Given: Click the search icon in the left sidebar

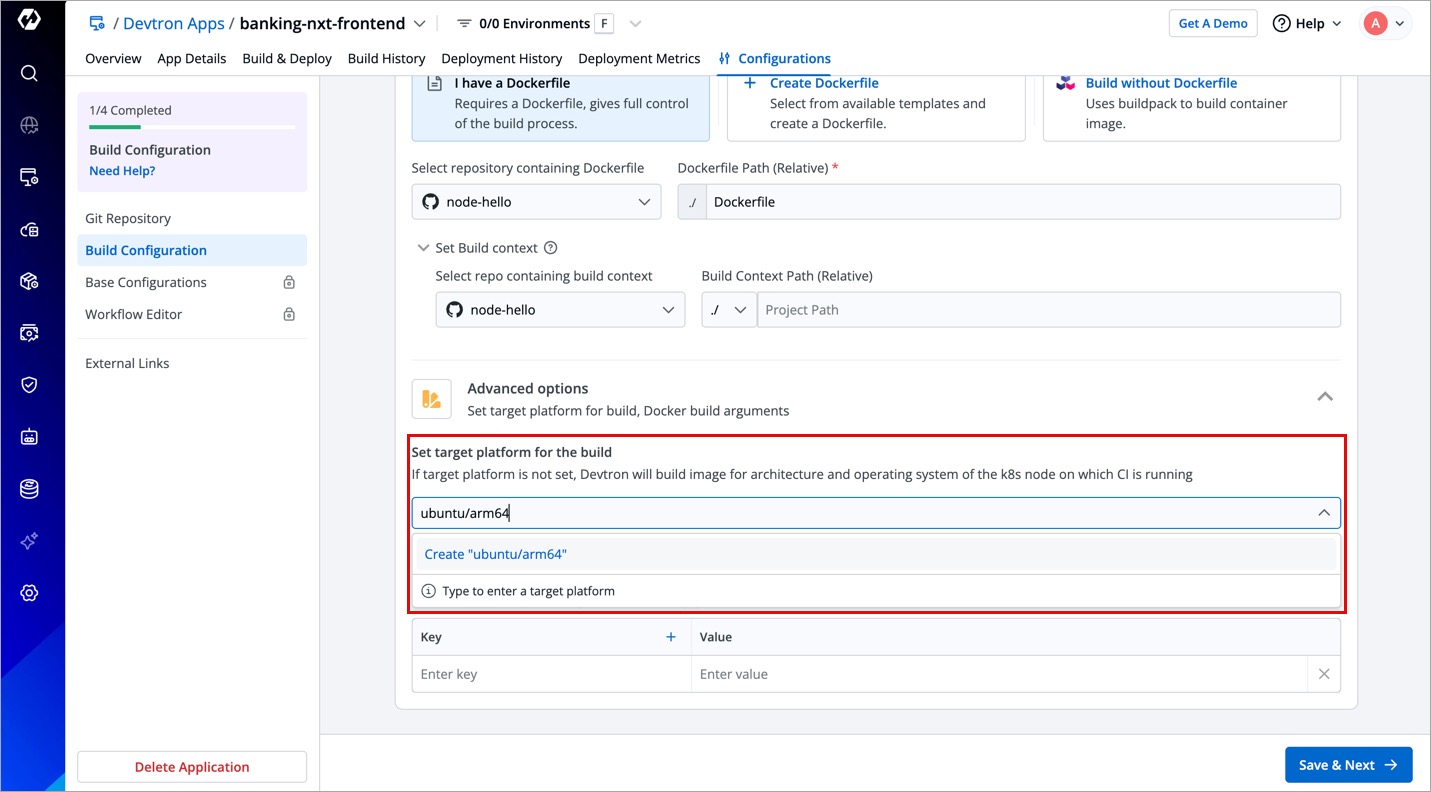Looking at the screenshot, I should tap(29, 73).
